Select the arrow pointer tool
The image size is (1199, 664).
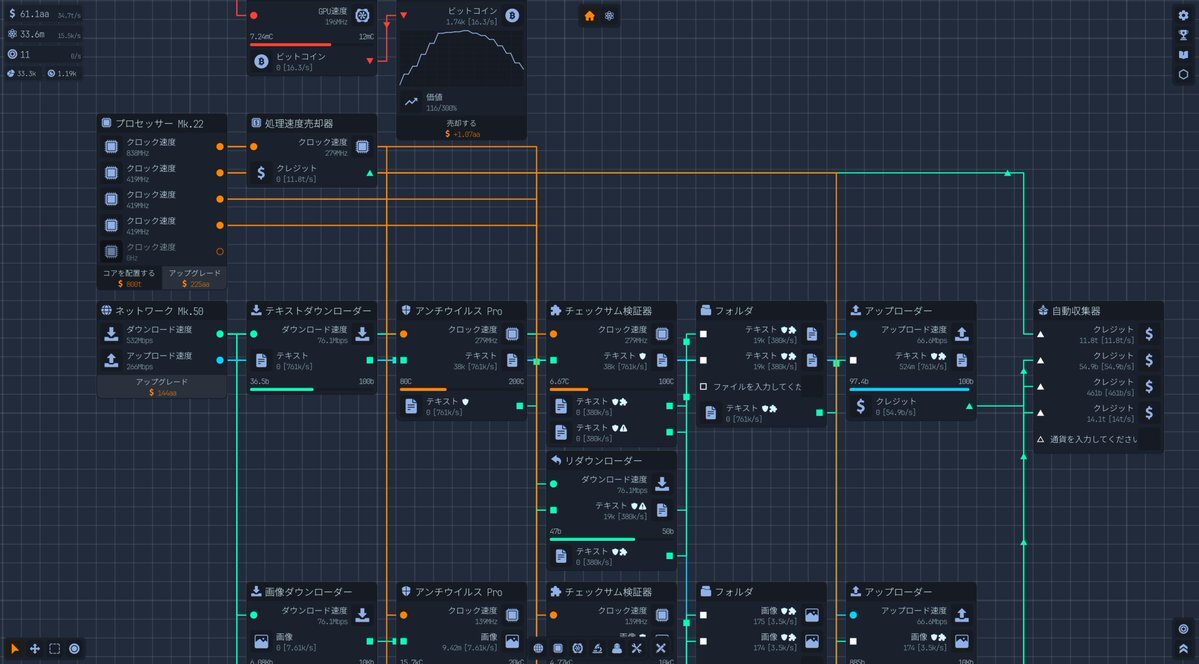point(15,648)
